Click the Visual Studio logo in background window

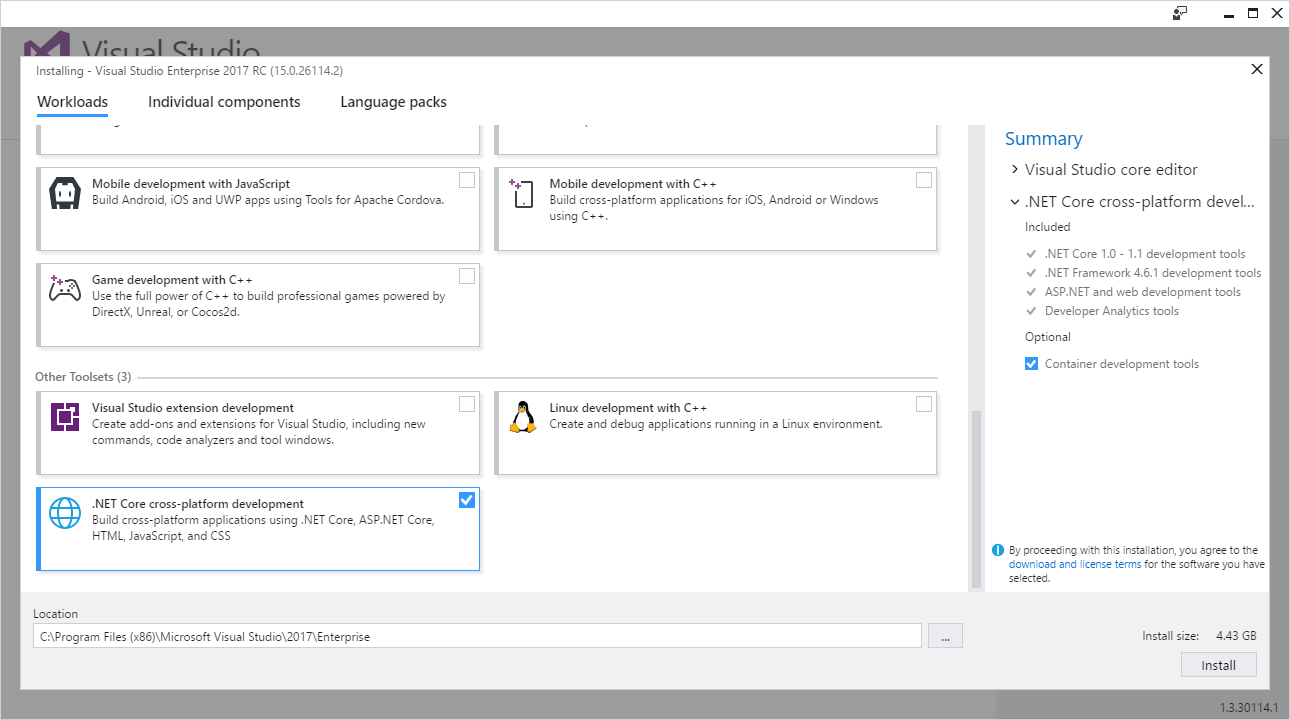47,45
